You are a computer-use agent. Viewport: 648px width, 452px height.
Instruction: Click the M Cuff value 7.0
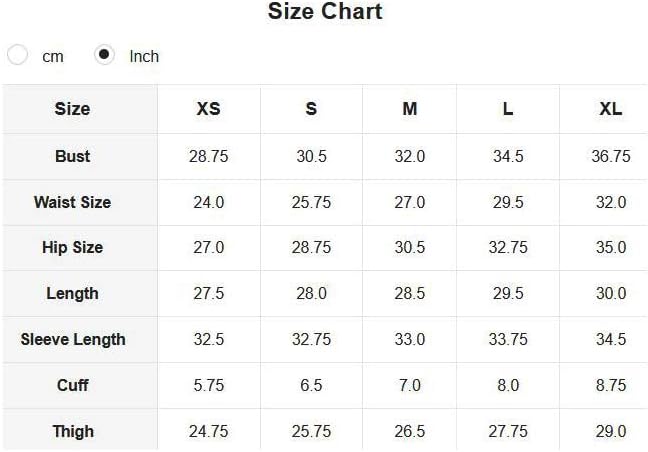coord(410,385)
